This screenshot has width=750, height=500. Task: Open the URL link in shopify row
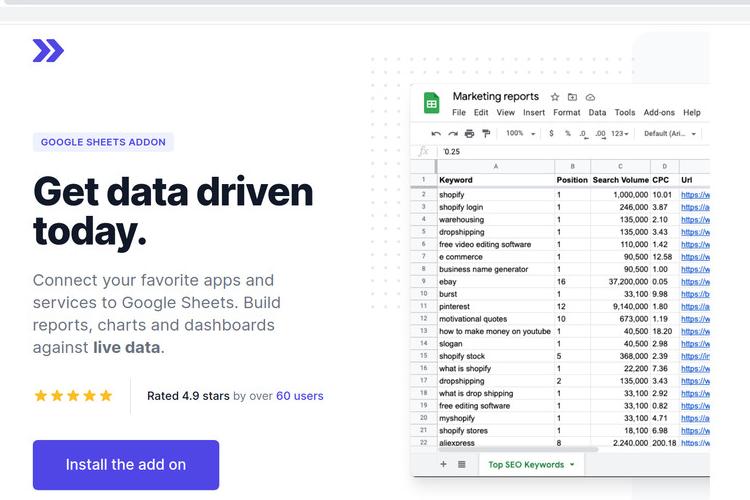coord(695,195)
